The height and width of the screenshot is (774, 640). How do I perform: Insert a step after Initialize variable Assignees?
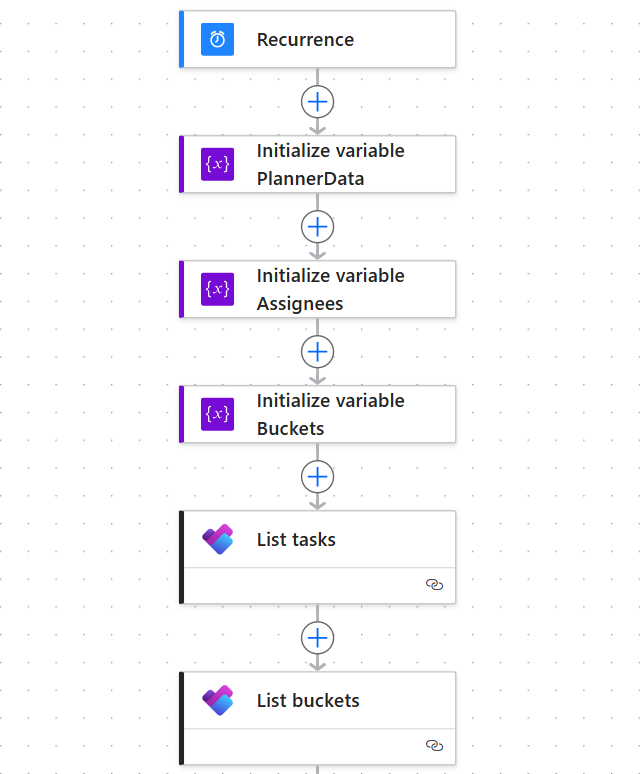pos(317,352)
